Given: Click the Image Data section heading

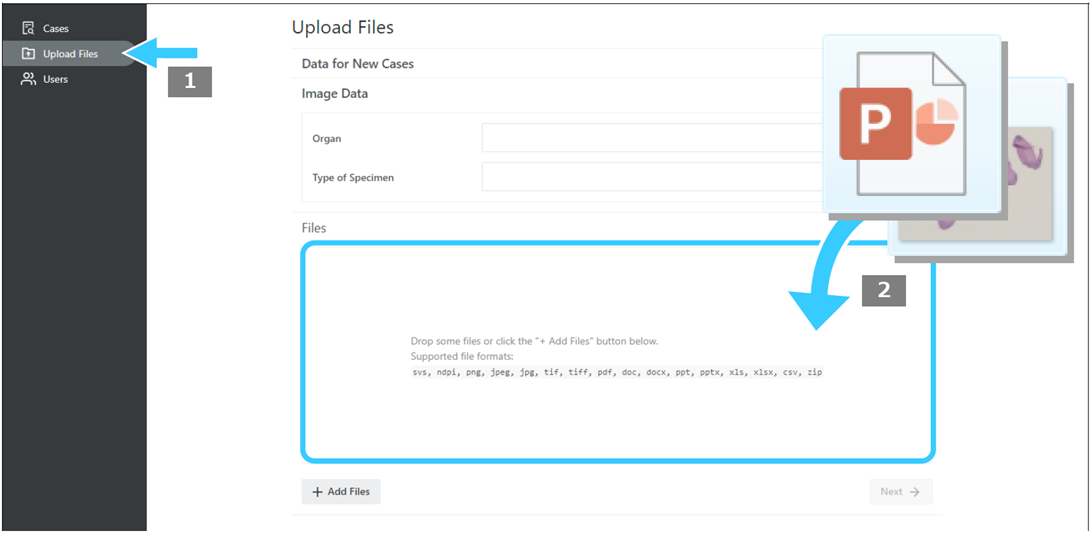Looking at the screenshot, I should [335, 93].
